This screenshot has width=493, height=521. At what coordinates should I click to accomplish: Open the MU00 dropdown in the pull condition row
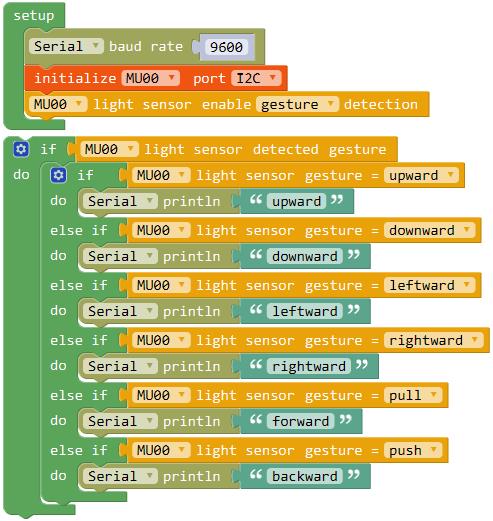coord(161,395)
